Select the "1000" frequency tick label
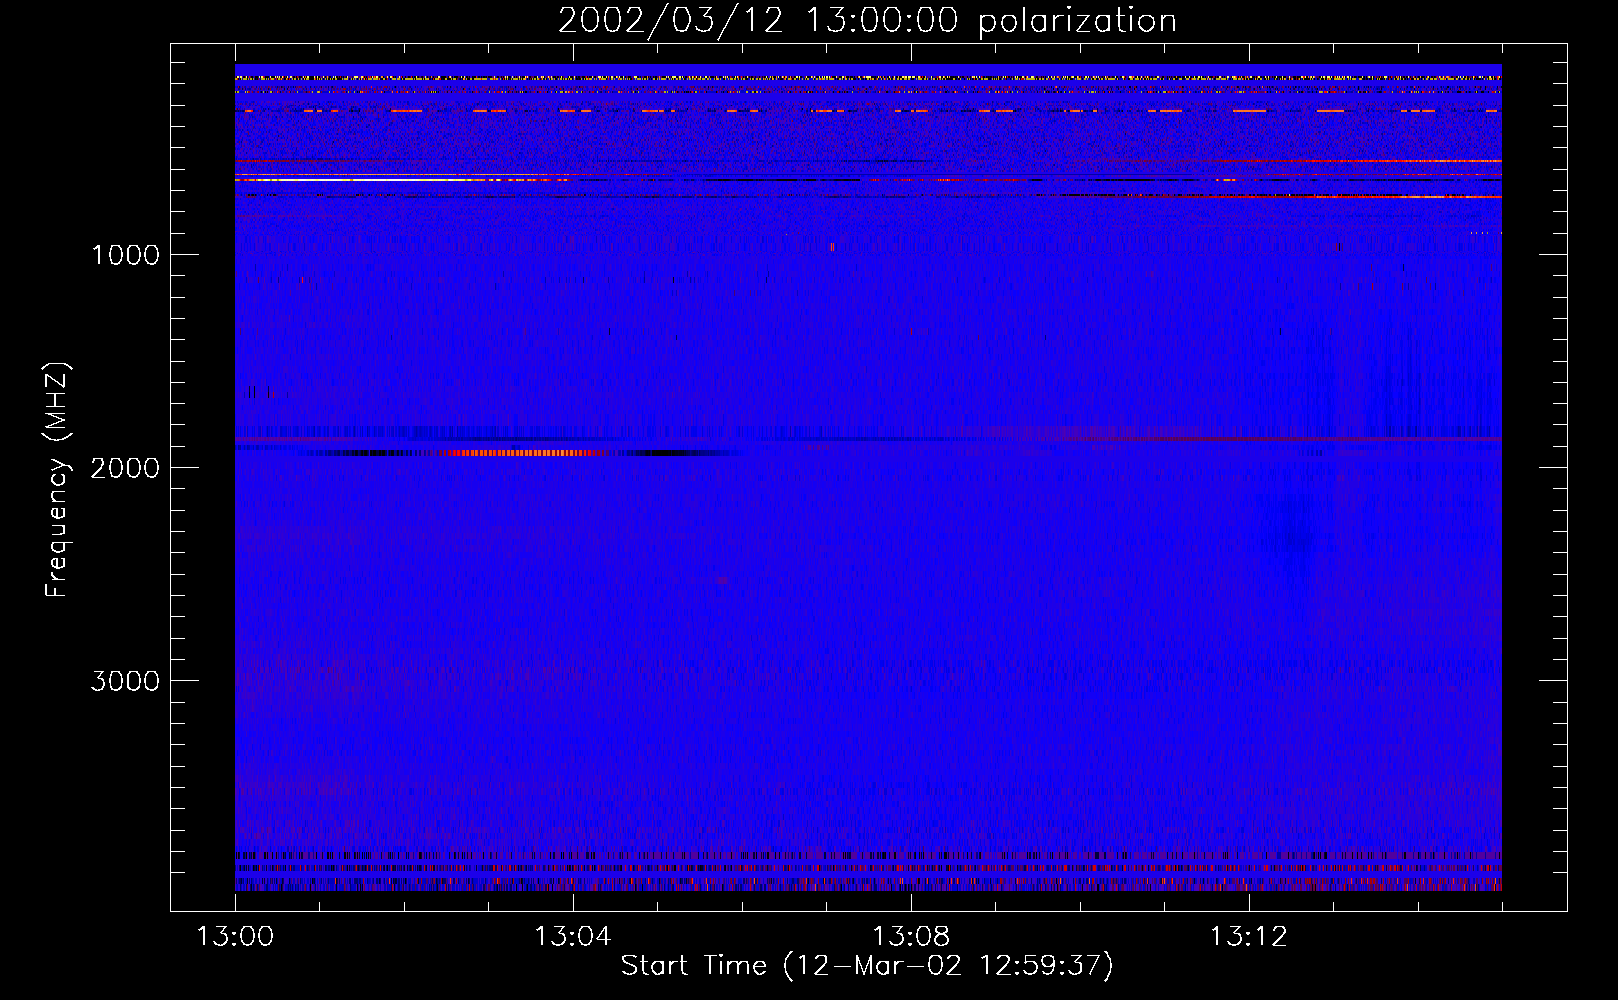This screenshot has height=1000, width=1618. [125, 255]
